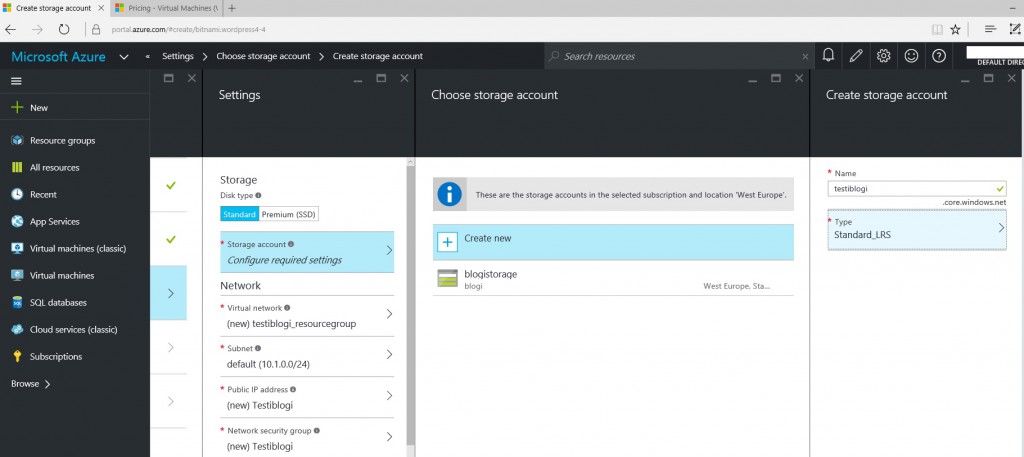Toggle the hamburger menu icon in sidebar
This screenshot has width=1024, height=457.
click(16, 81)
